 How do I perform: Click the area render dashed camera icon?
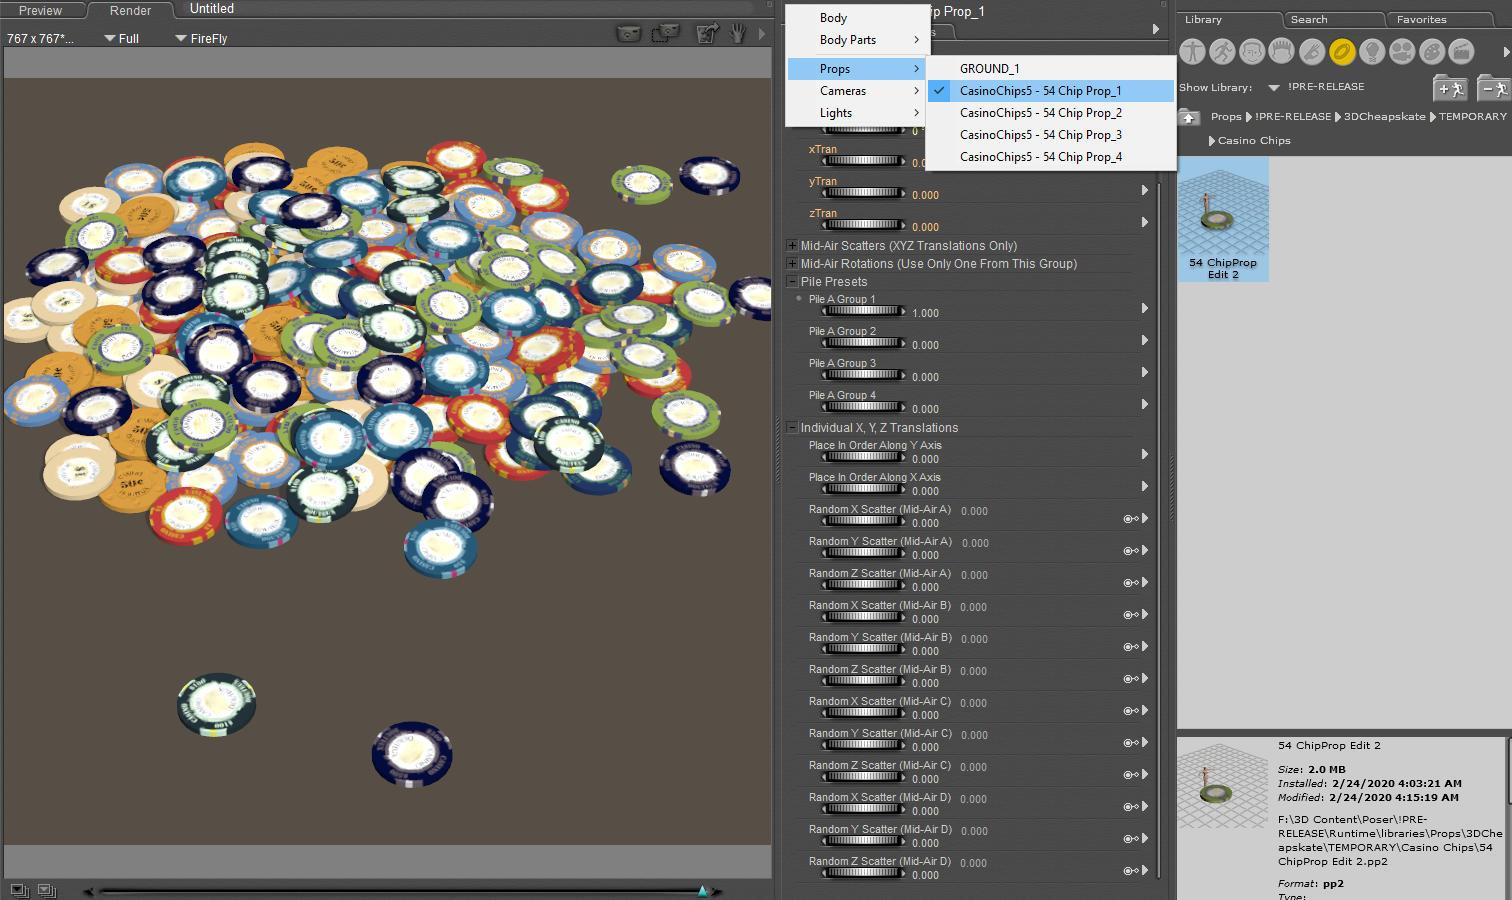[x=665, y=33]
